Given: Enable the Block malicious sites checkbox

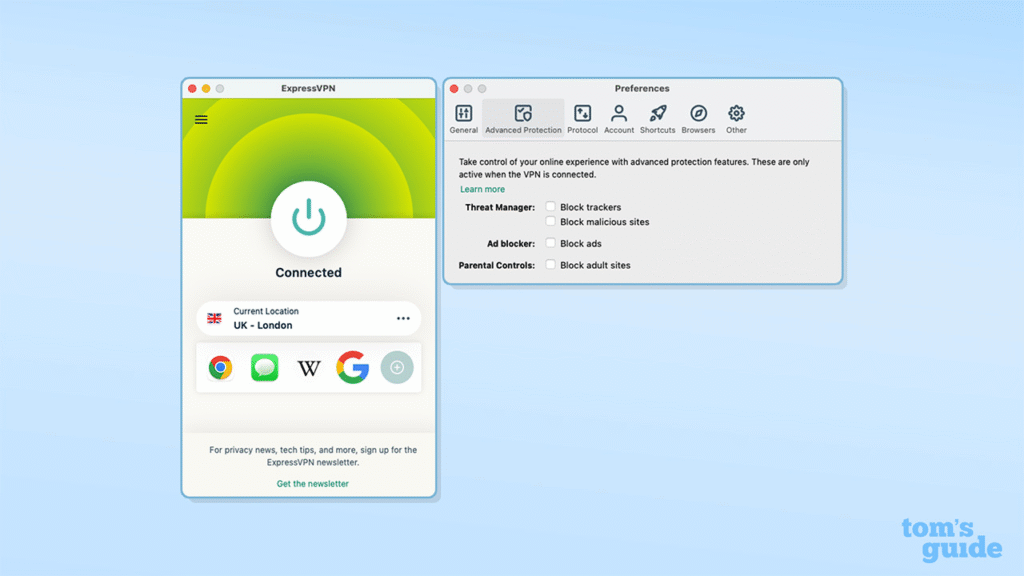Looking at the screenshot, I should coord(550,222).
